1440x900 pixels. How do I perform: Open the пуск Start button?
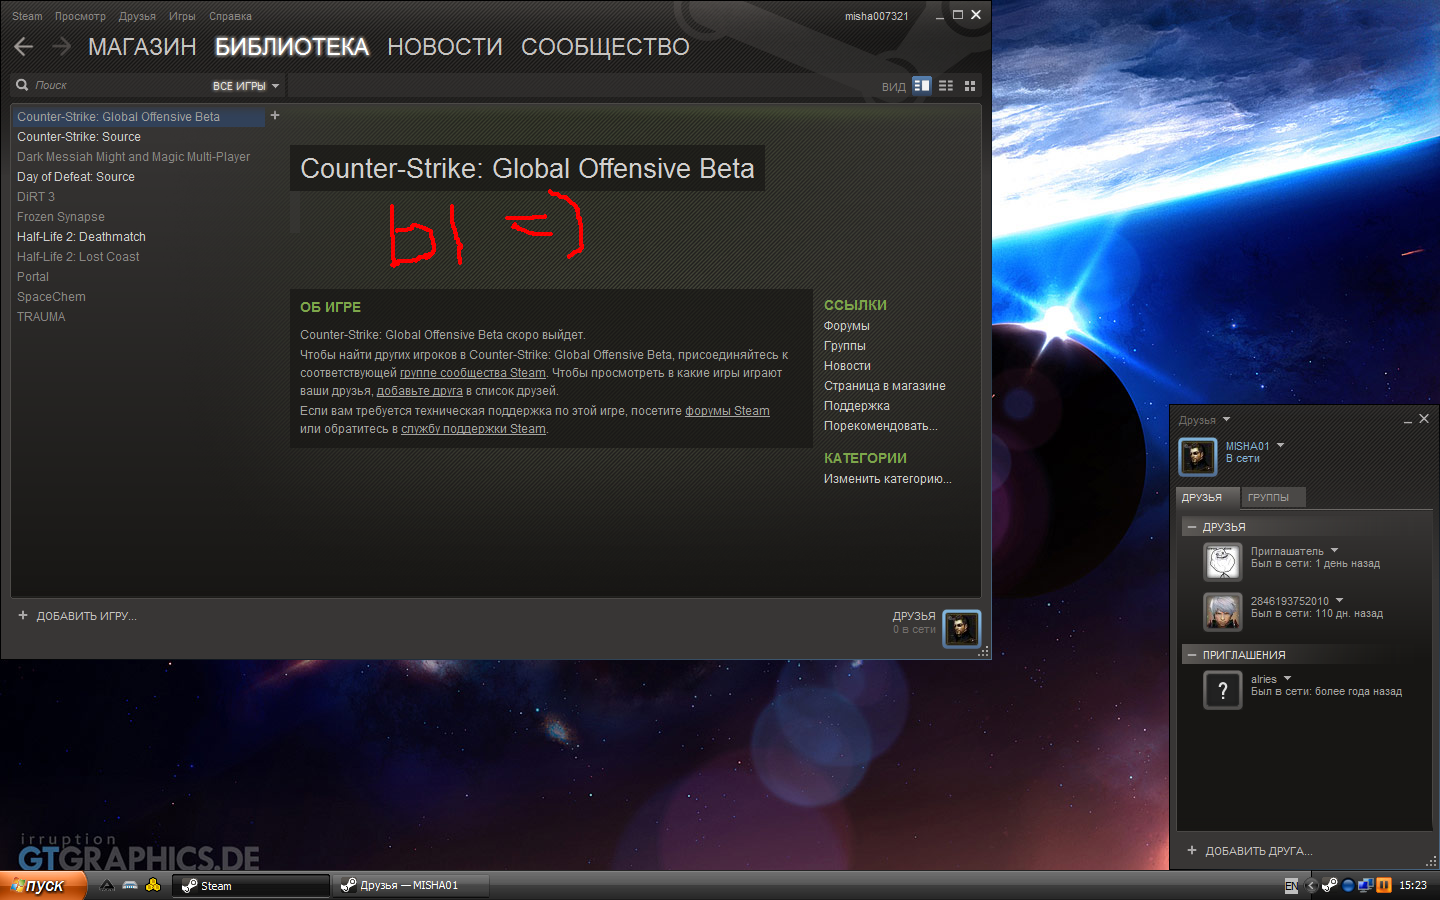pos(43,885)
